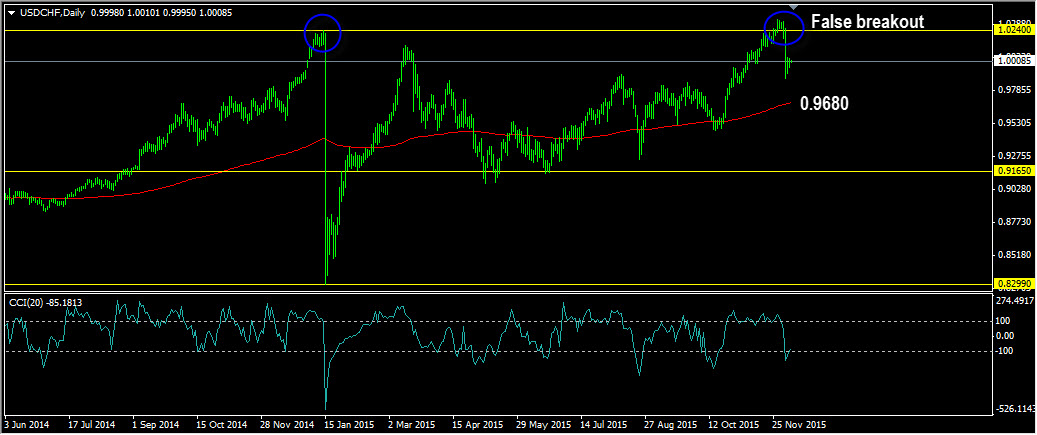Click the 2 Mar 2015 date label
This screenshot has height=435, width=1037.
[412, 423]
